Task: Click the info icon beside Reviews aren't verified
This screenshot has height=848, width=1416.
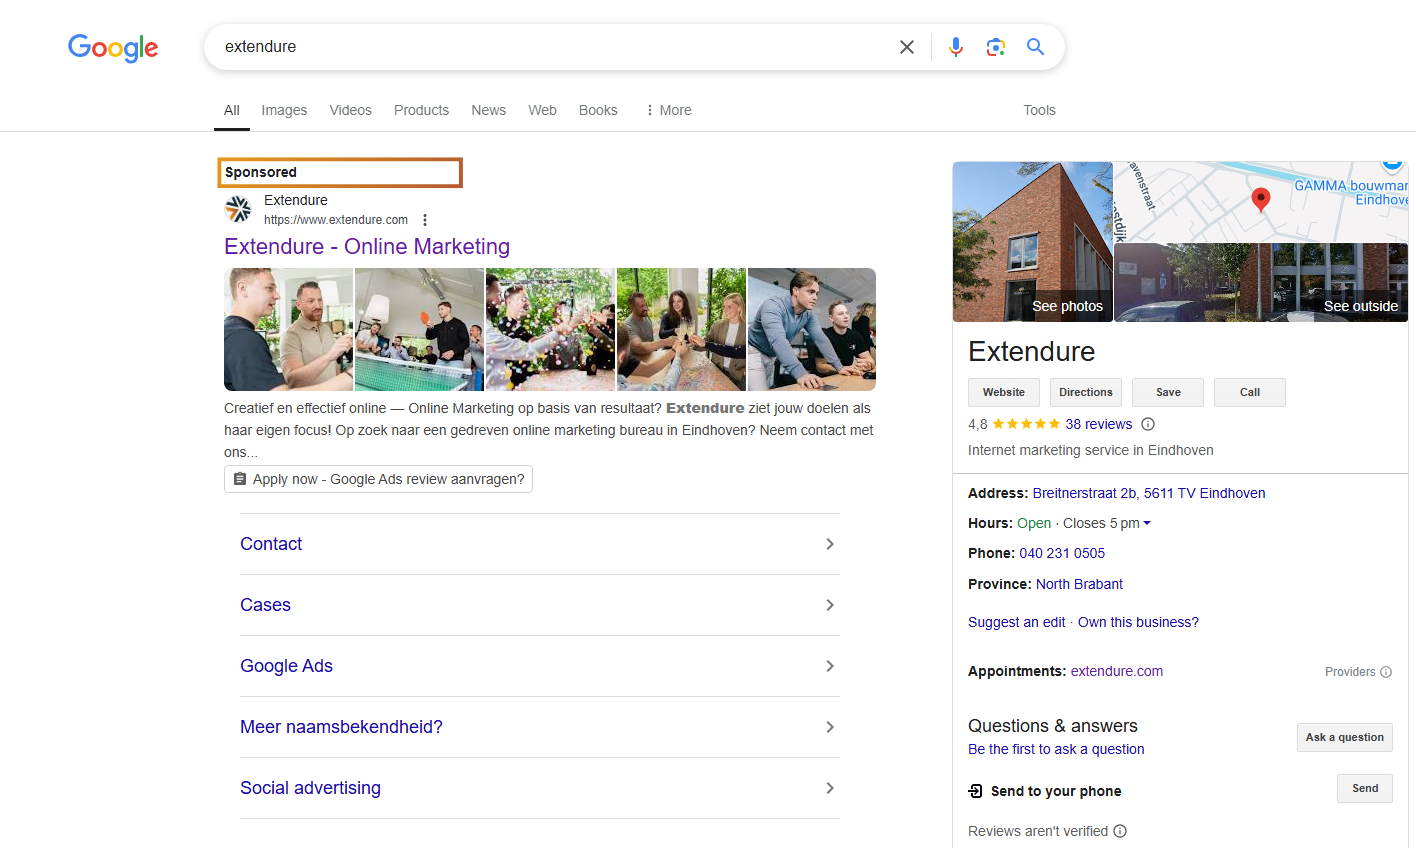Action: coord(1120,831)
